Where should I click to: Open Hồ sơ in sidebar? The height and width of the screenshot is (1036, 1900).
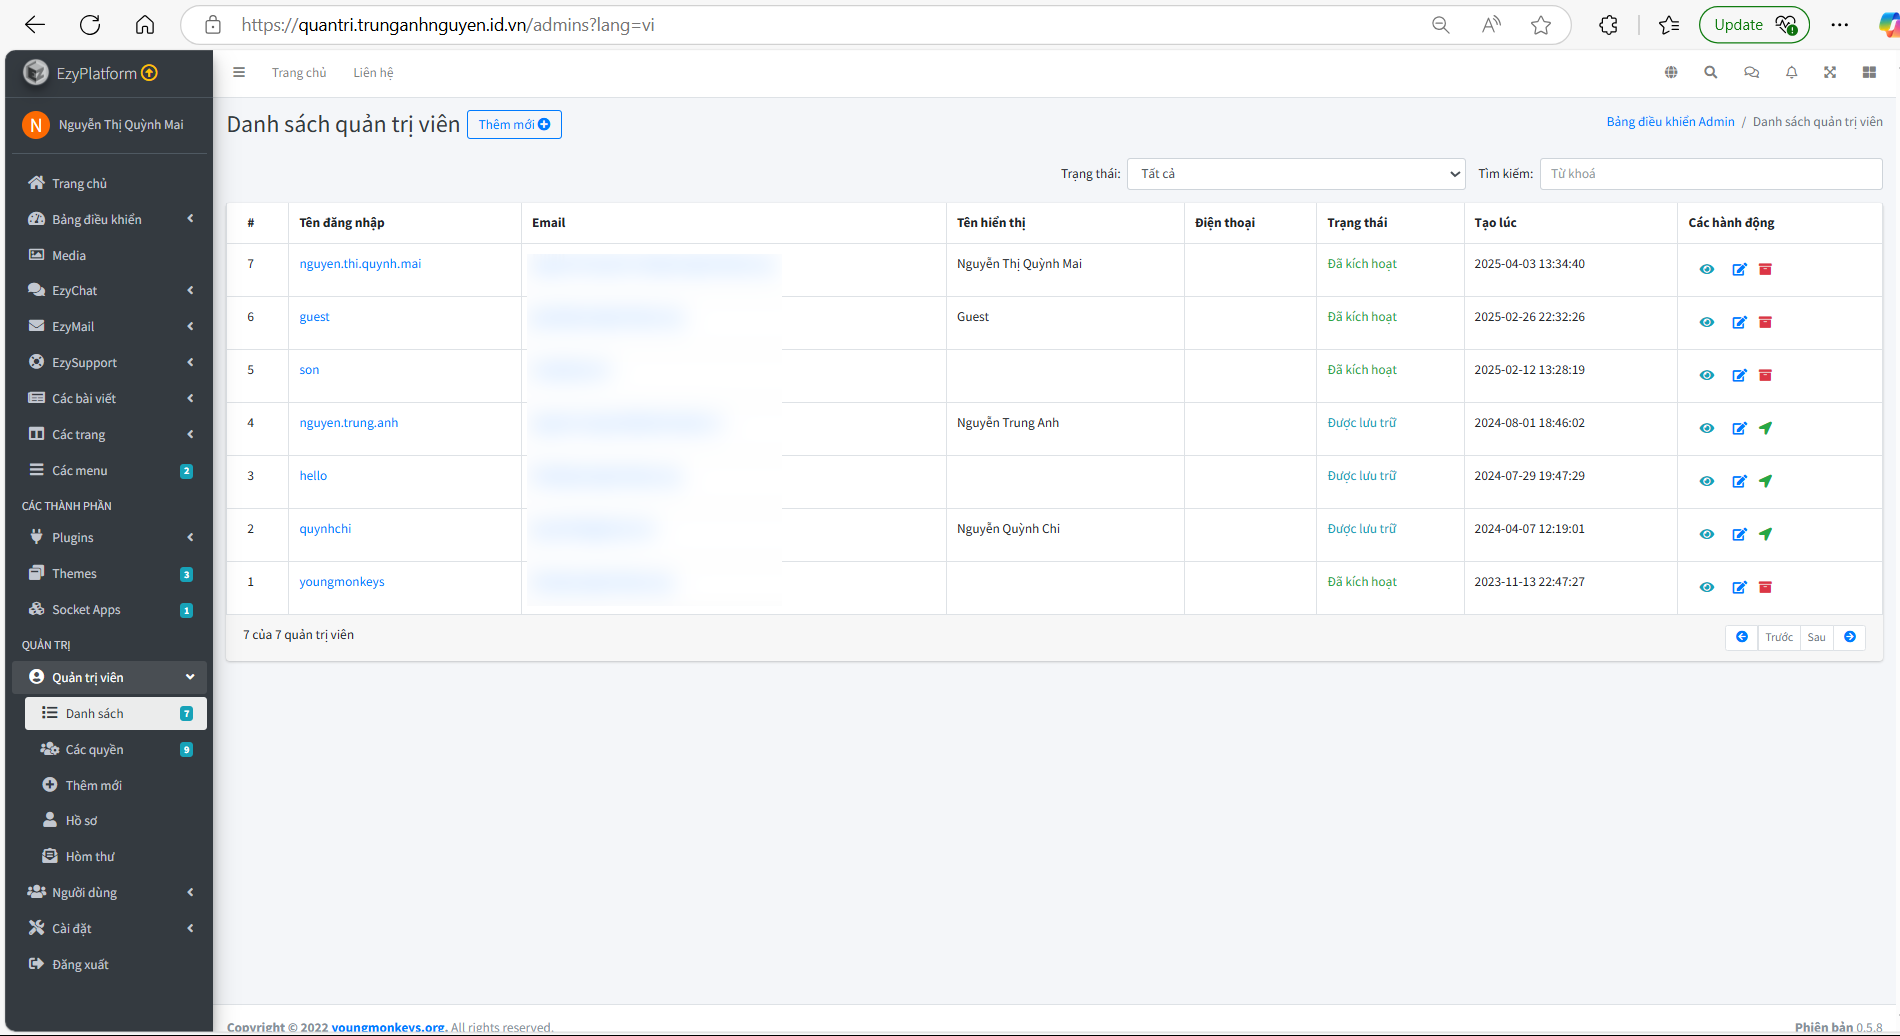[116, 821]
